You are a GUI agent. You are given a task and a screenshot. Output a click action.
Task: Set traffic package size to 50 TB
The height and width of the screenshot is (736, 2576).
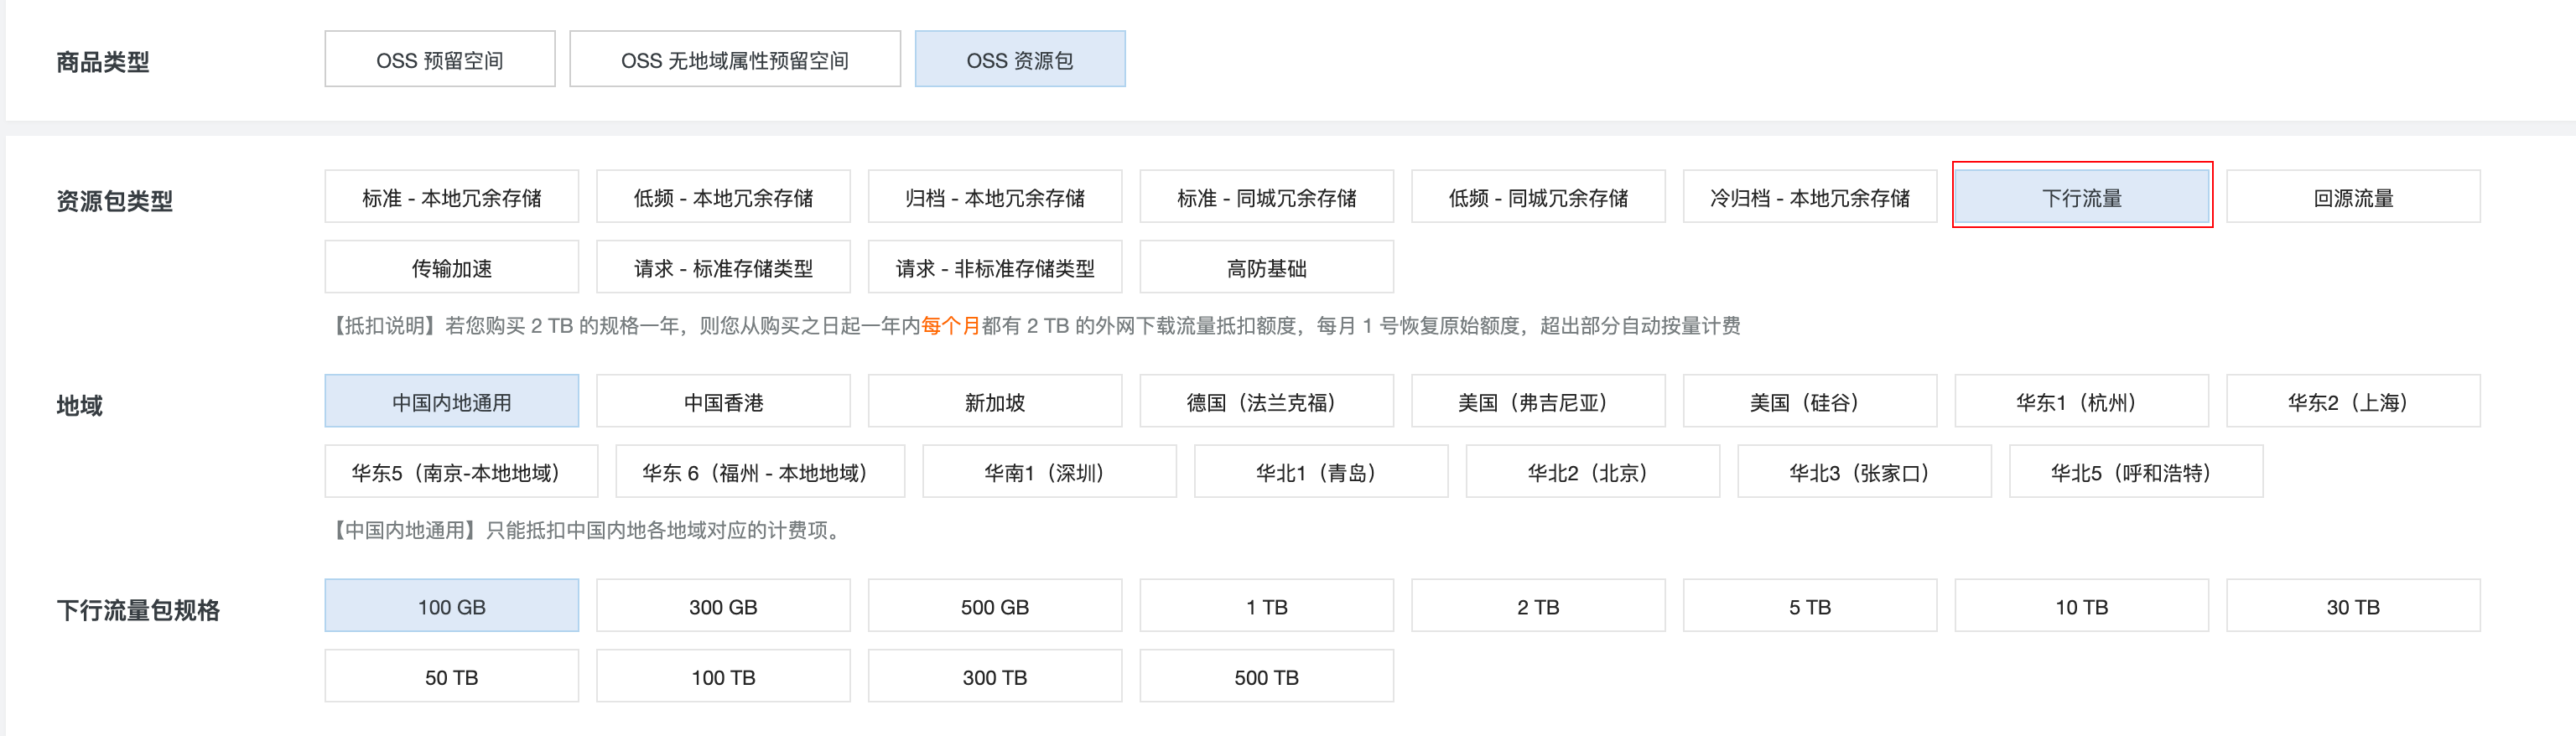452,676
